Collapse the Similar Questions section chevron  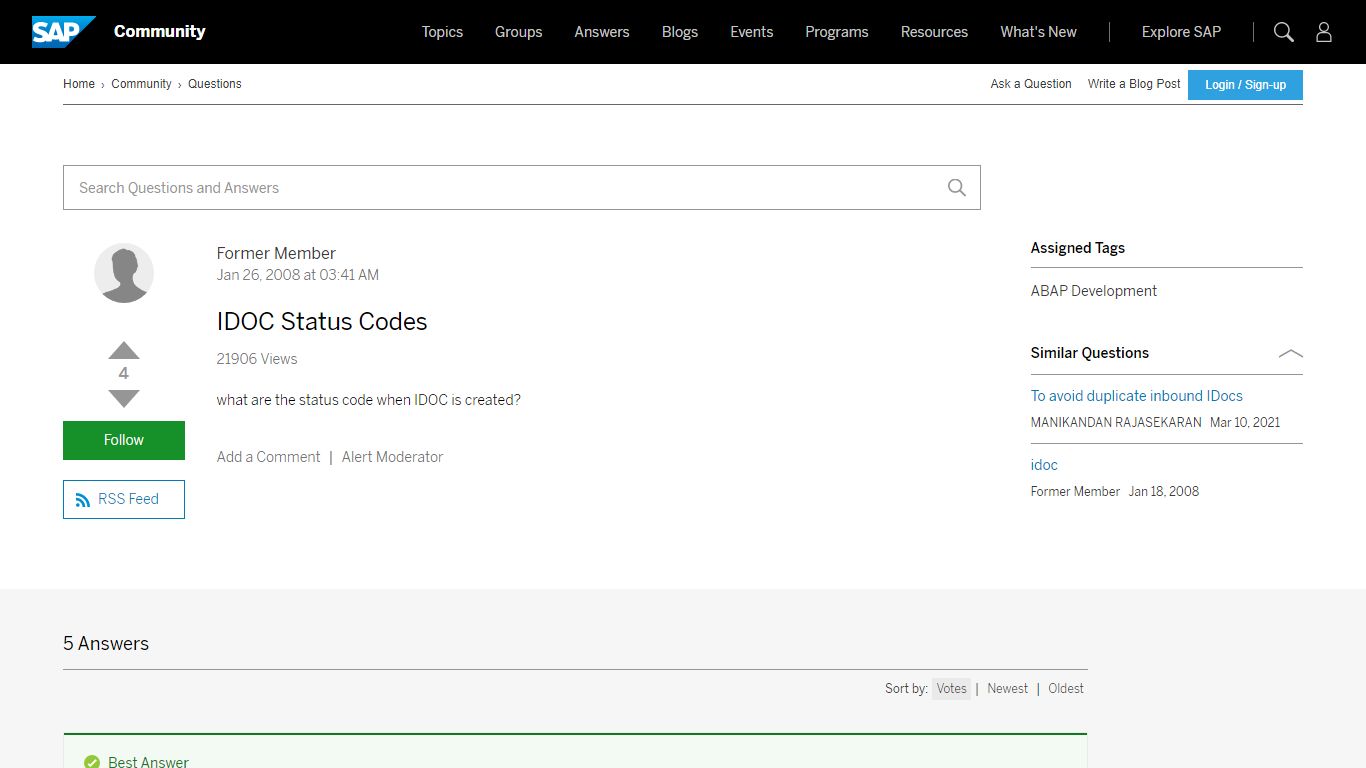click(1291, 353)
